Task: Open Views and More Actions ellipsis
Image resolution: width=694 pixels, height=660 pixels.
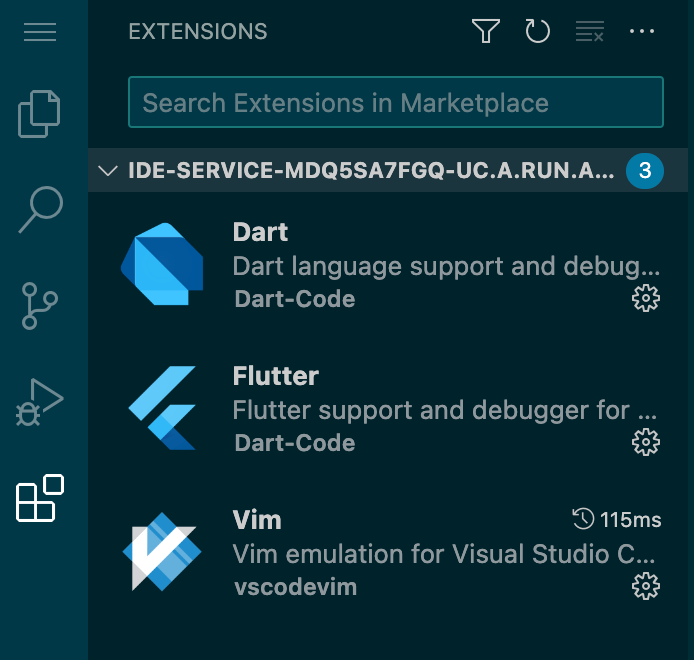Action: pyautogui.click(x=641, y=31)
